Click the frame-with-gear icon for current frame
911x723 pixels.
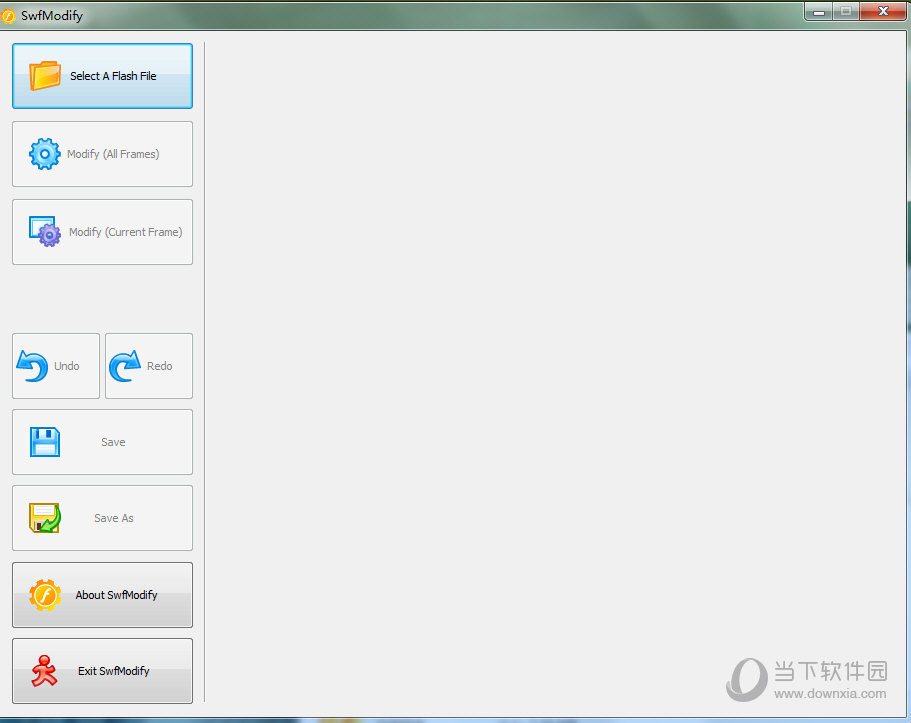[45, 231]
